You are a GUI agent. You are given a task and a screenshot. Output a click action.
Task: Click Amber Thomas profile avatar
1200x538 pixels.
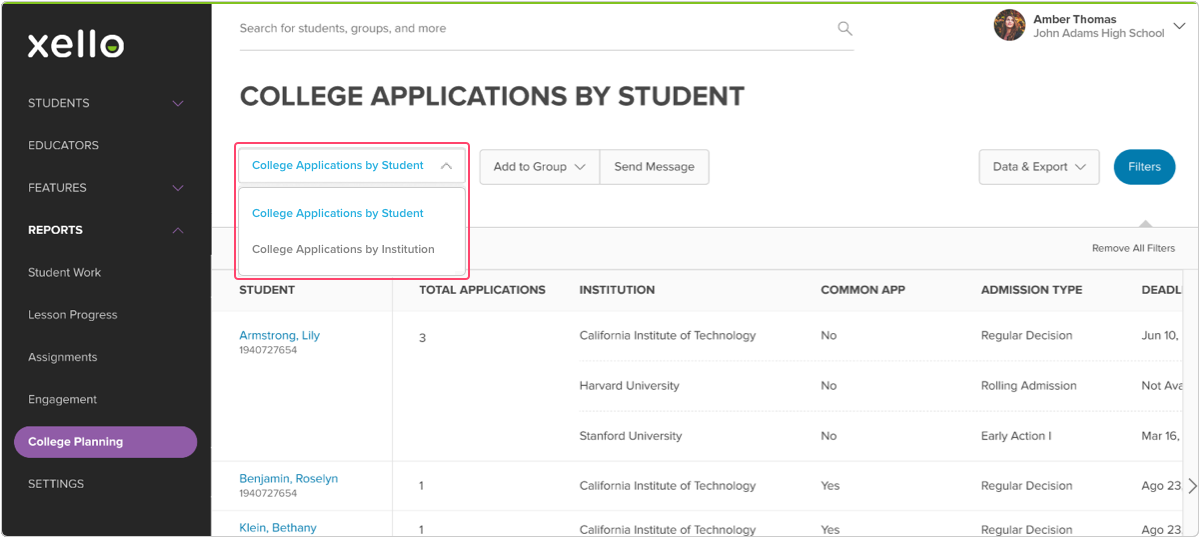(x=1009, y=26)
